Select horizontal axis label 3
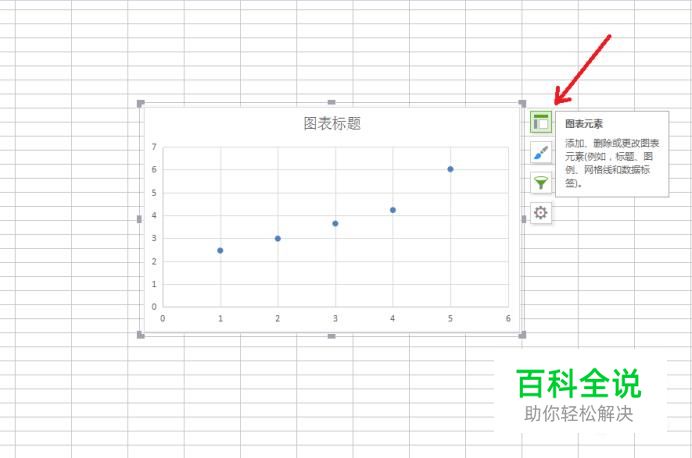The image size is (692, 458). (x=335, y=318)
